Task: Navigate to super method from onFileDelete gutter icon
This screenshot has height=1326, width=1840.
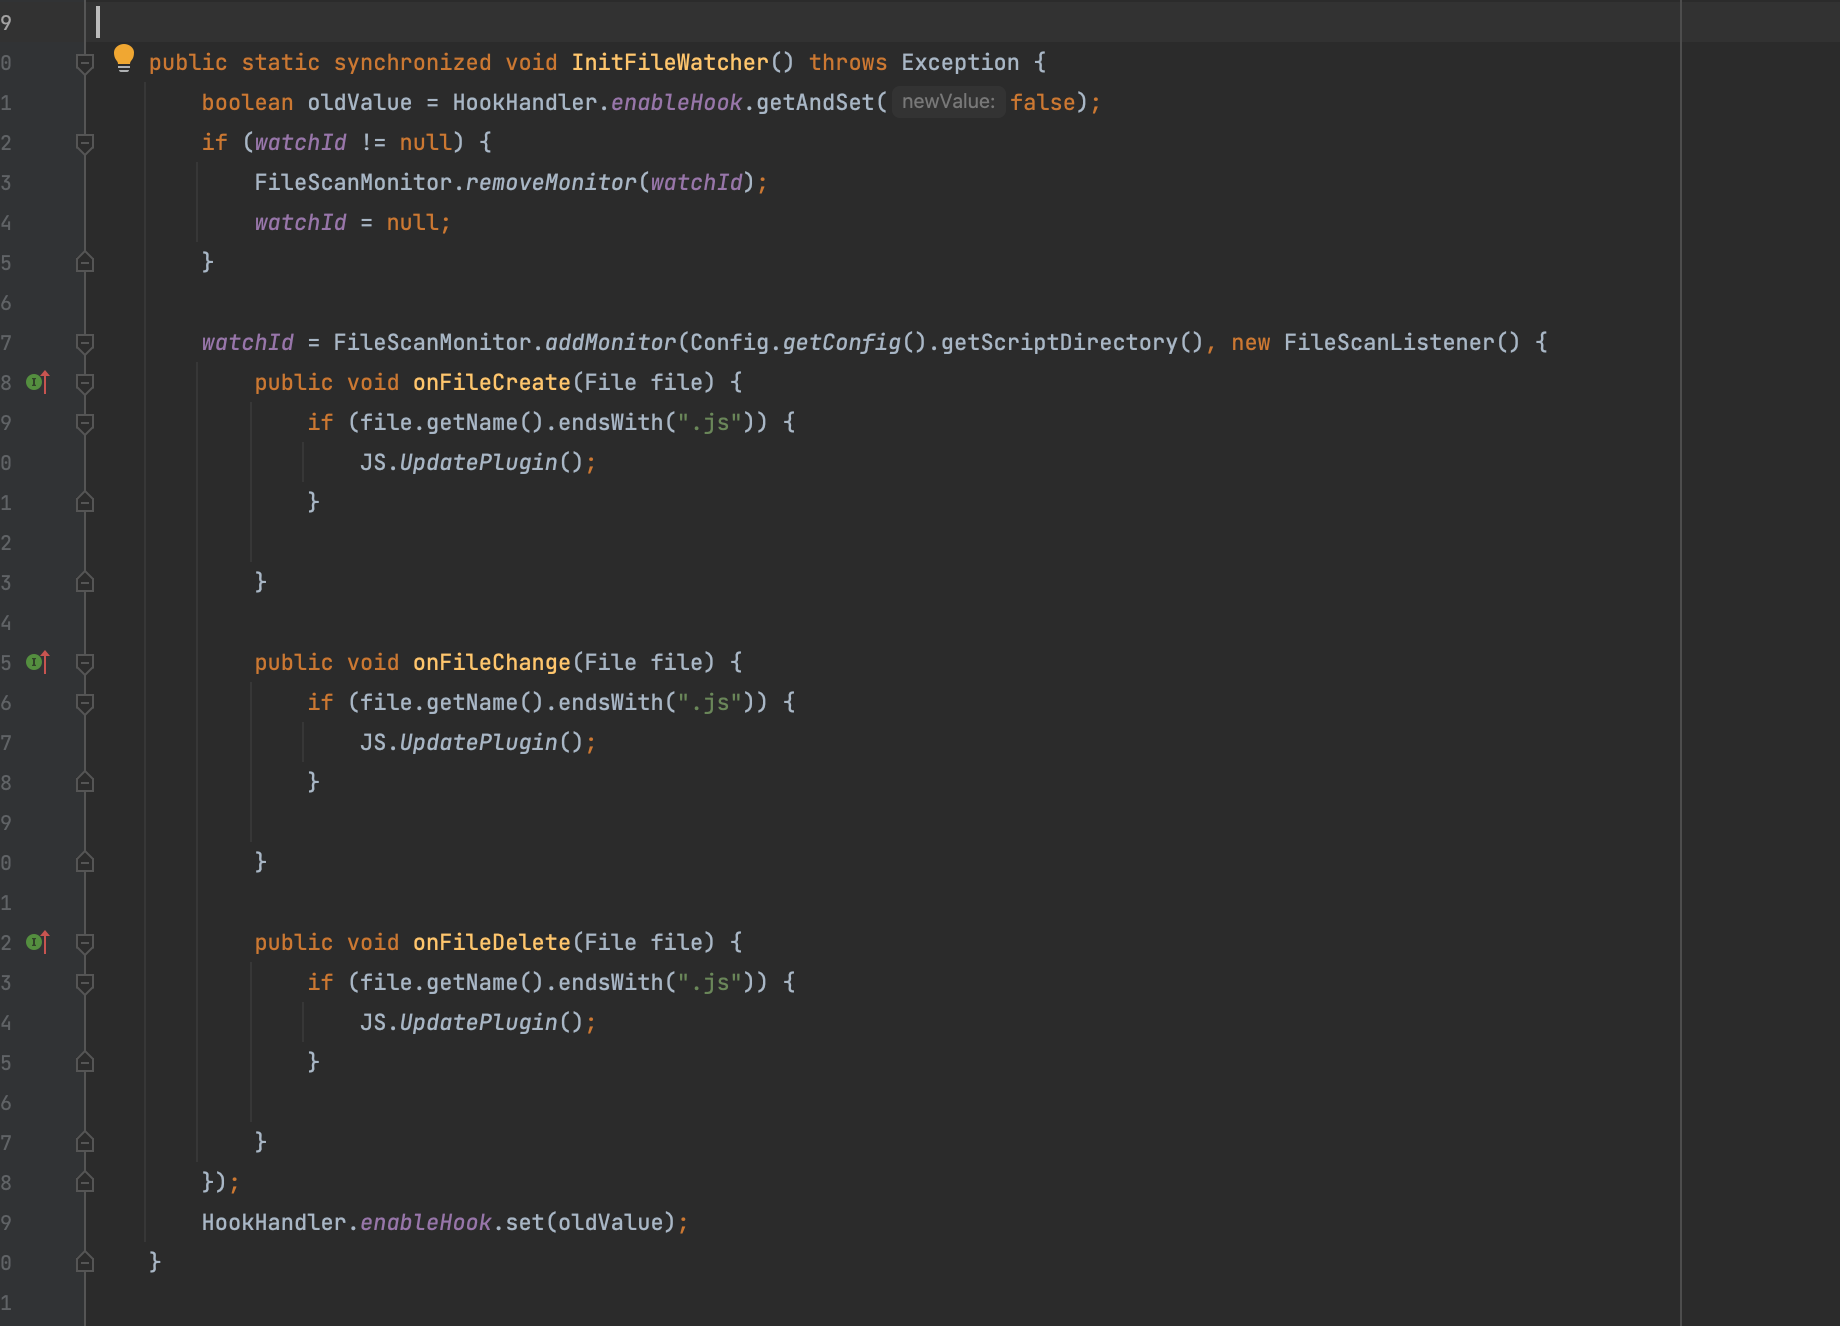Action: (34, 941)
